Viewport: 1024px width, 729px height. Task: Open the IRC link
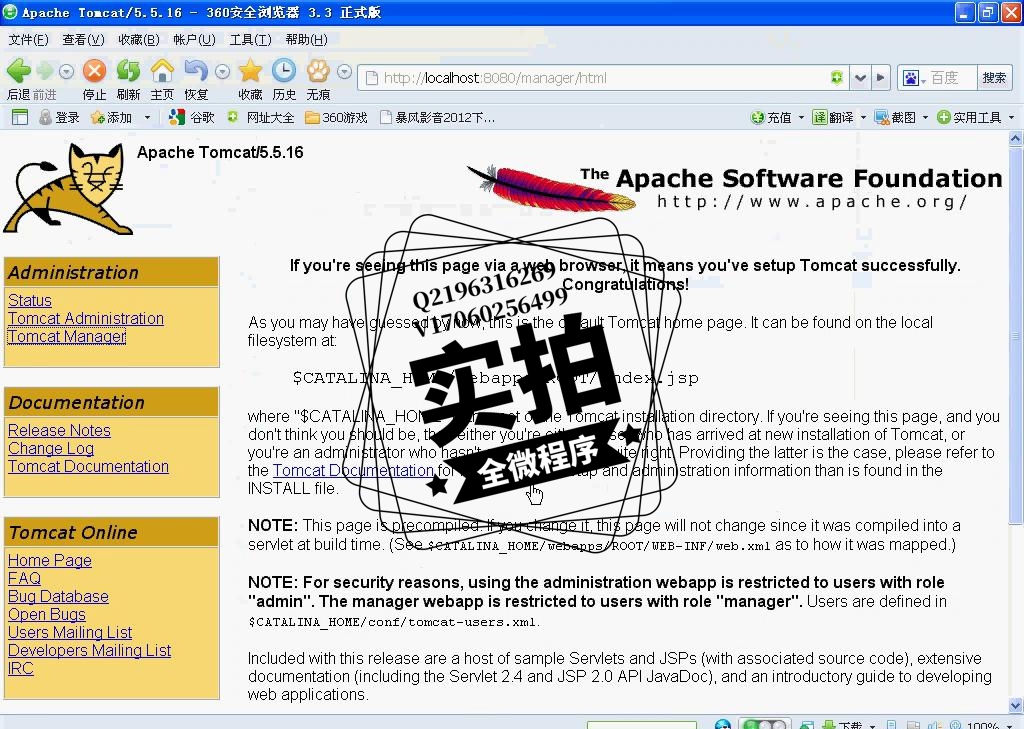tap(20, 669)
